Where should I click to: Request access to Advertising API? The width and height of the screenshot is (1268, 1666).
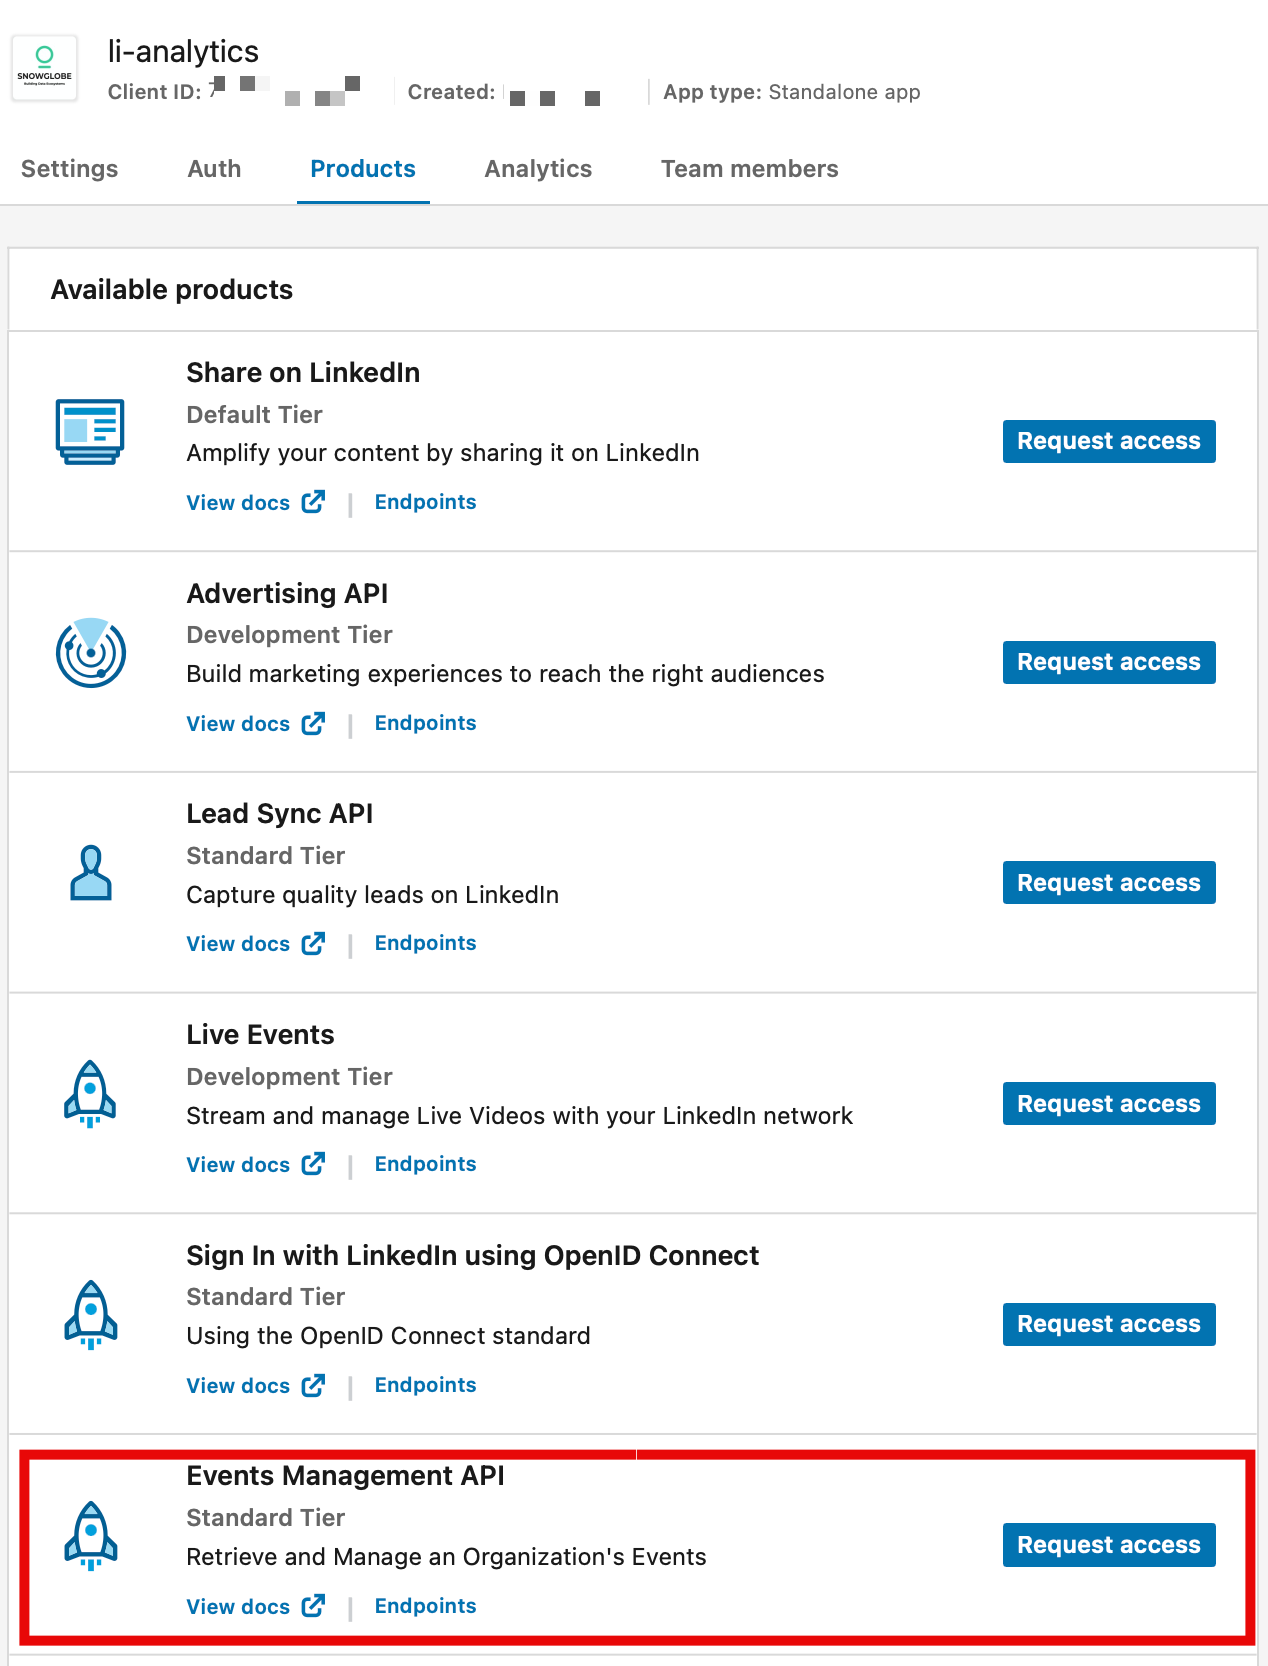1109,662
